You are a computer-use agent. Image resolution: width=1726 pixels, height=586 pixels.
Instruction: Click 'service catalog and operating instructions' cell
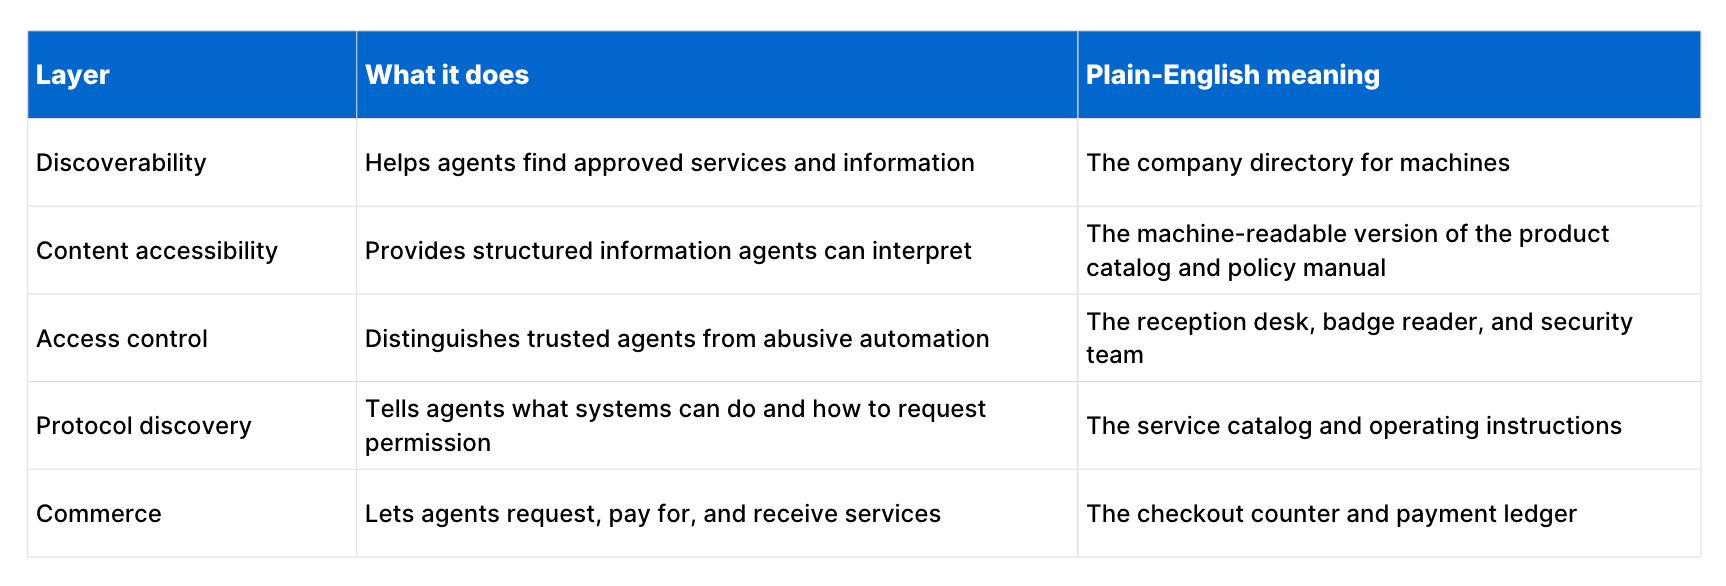coord(1389,426)
